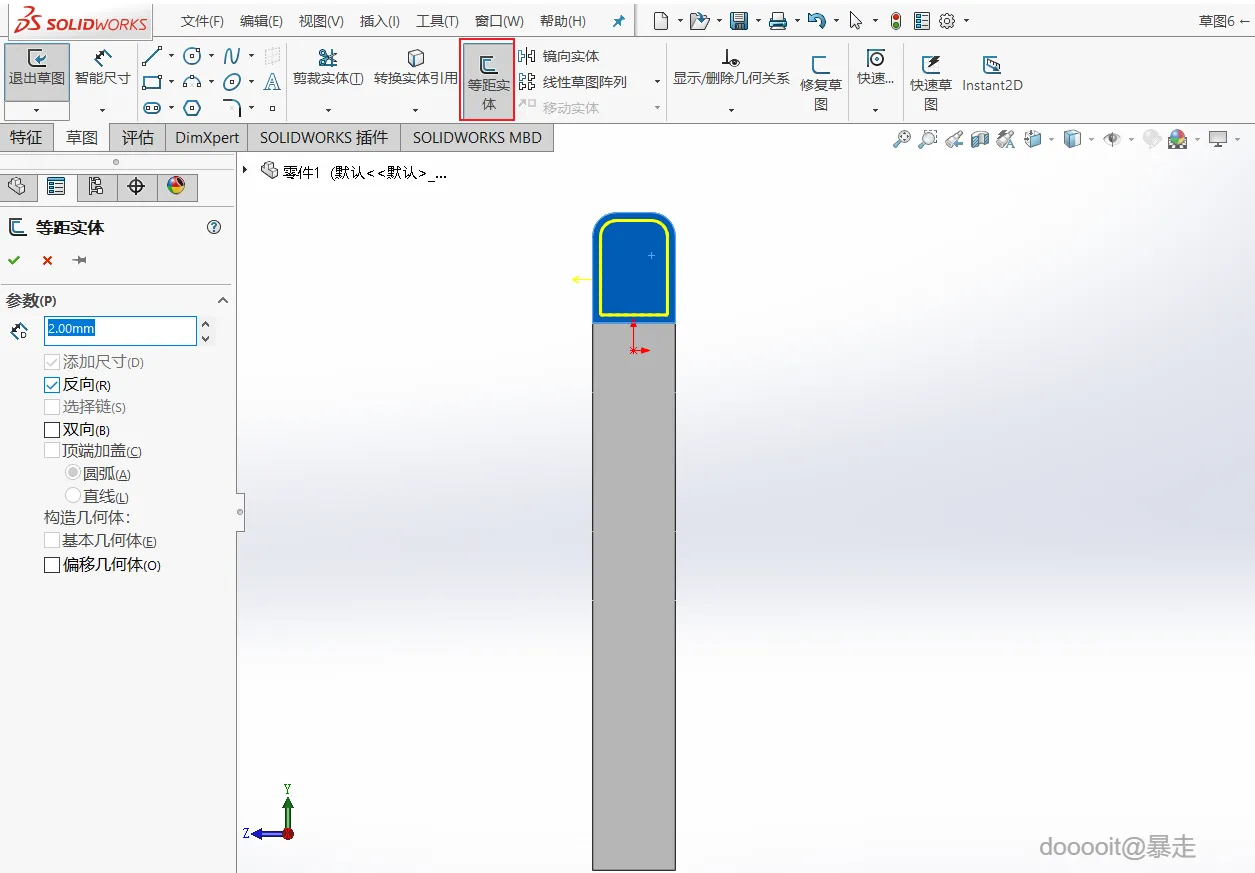Enable the Bi-directional (双向) checkbox

(x=53, y=430)
